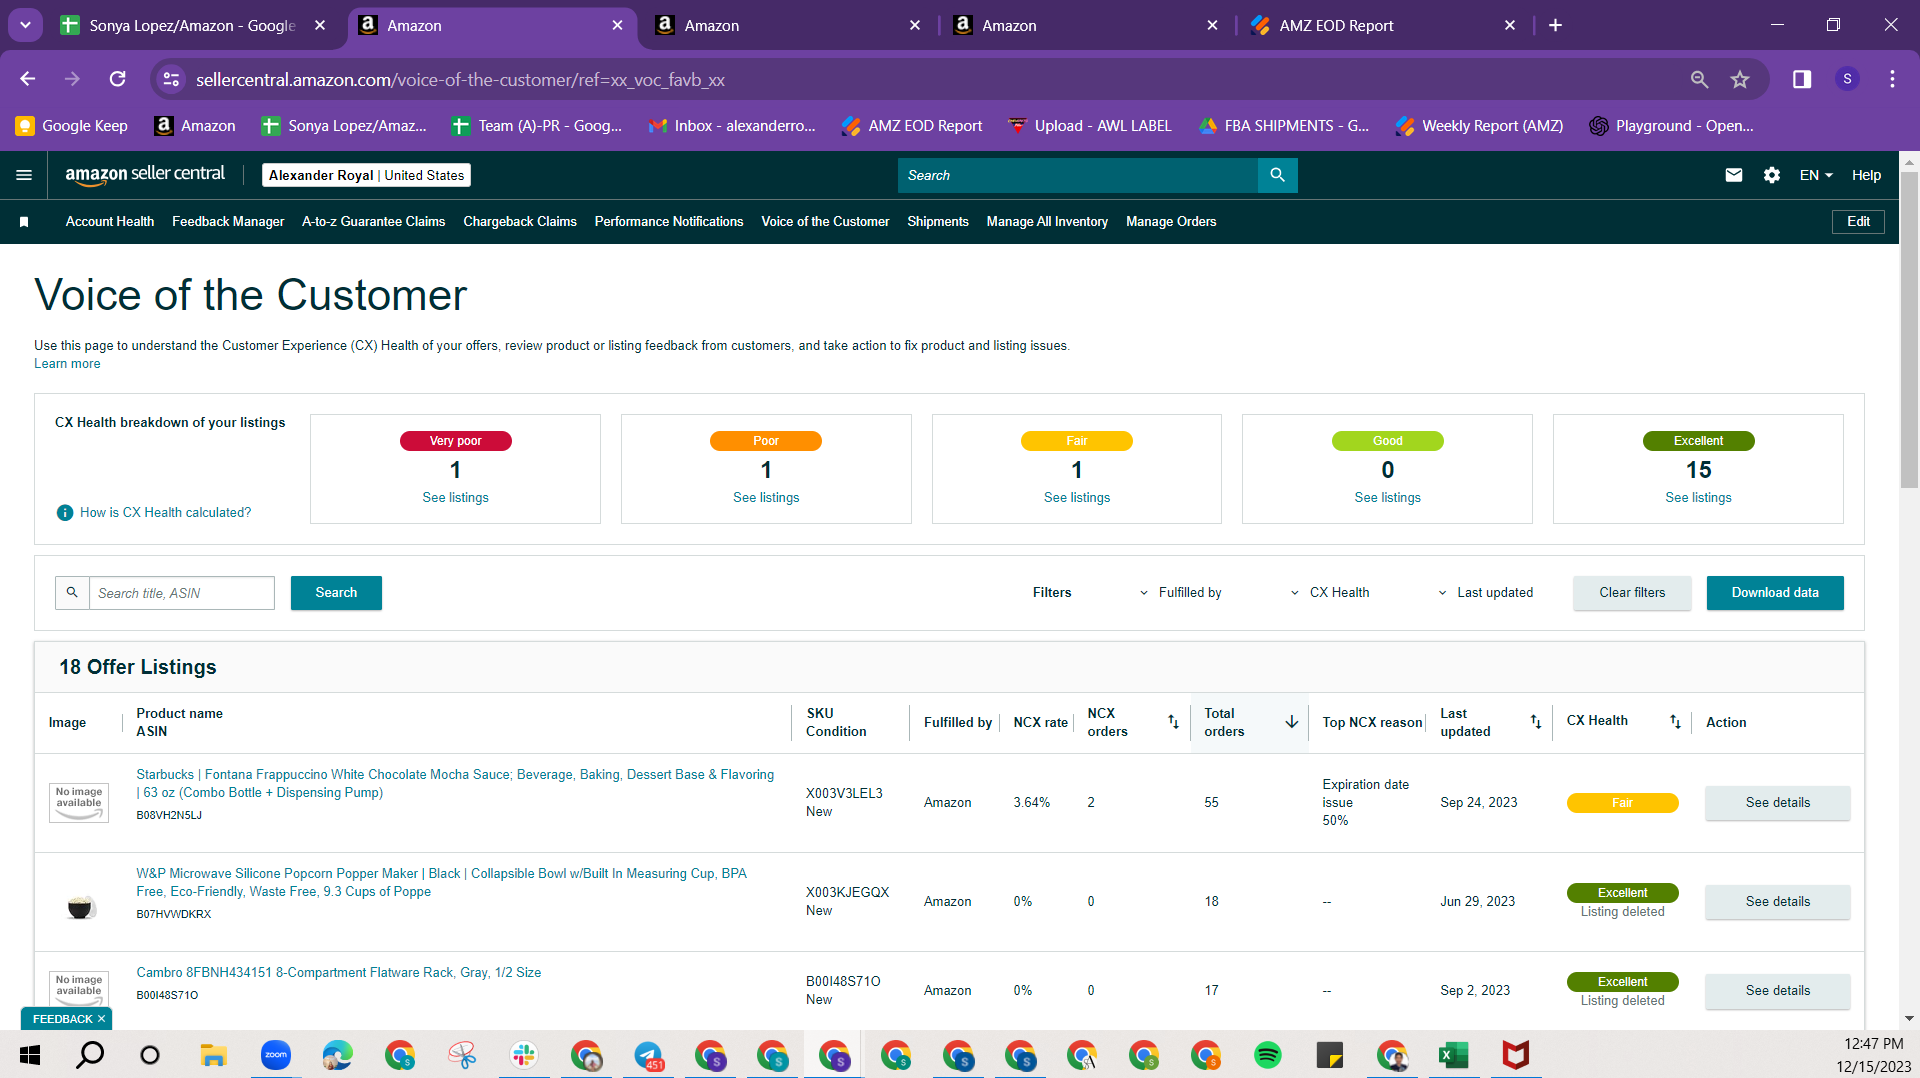Click the Amazon Seller Central logo
Image resolution: width=1920 pixels, height=1078 pixels.
click(x=145, y=175)
